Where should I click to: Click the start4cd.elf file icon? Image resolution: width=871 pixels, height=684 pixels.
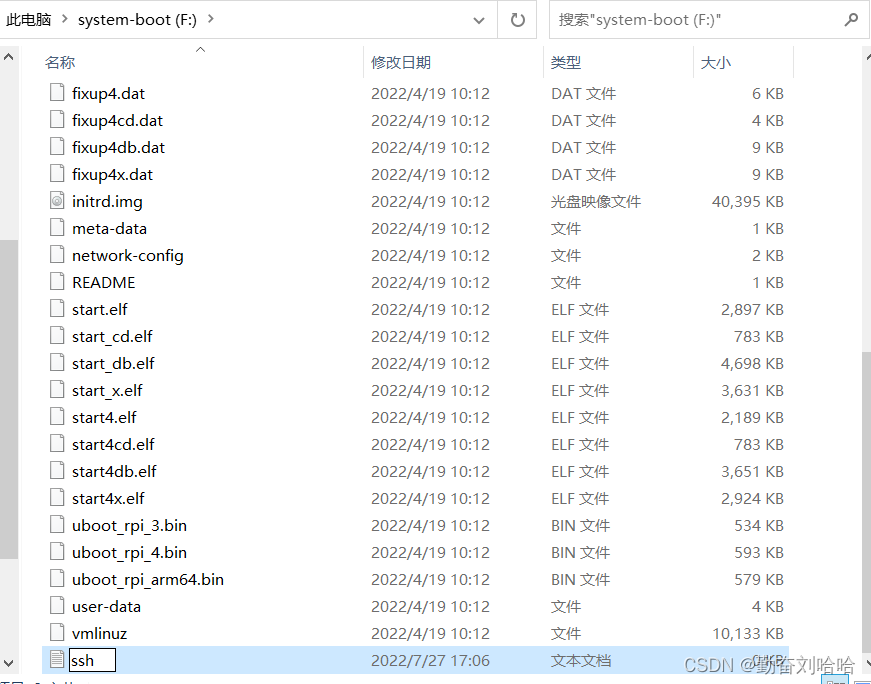pyautogui.click(x=57, y=444)
